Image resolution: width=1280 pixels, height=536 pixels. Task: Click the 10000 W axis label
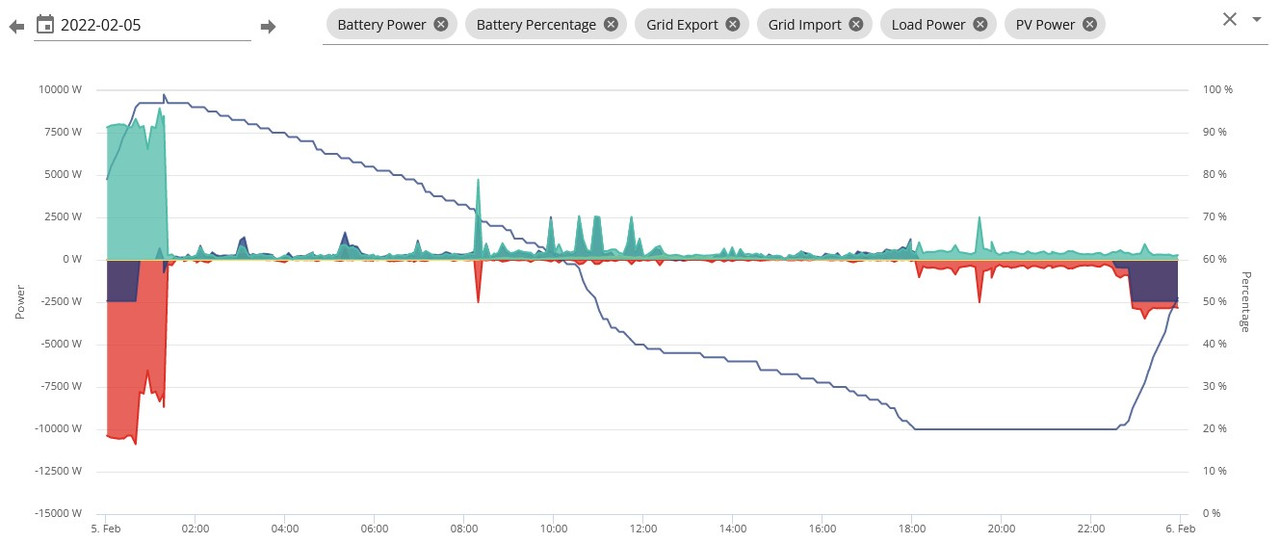click(62, 89)
